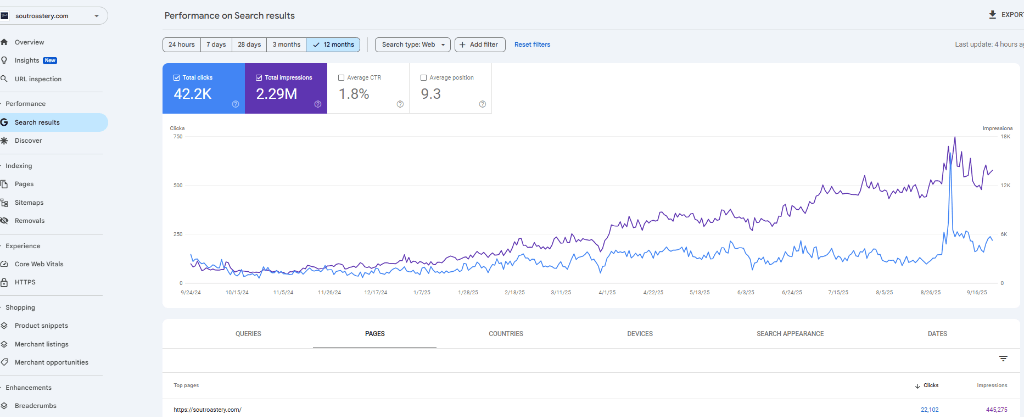Select the Sitemaps icon in sidebar
The image size is (1024, 417).
click(5, 202)
